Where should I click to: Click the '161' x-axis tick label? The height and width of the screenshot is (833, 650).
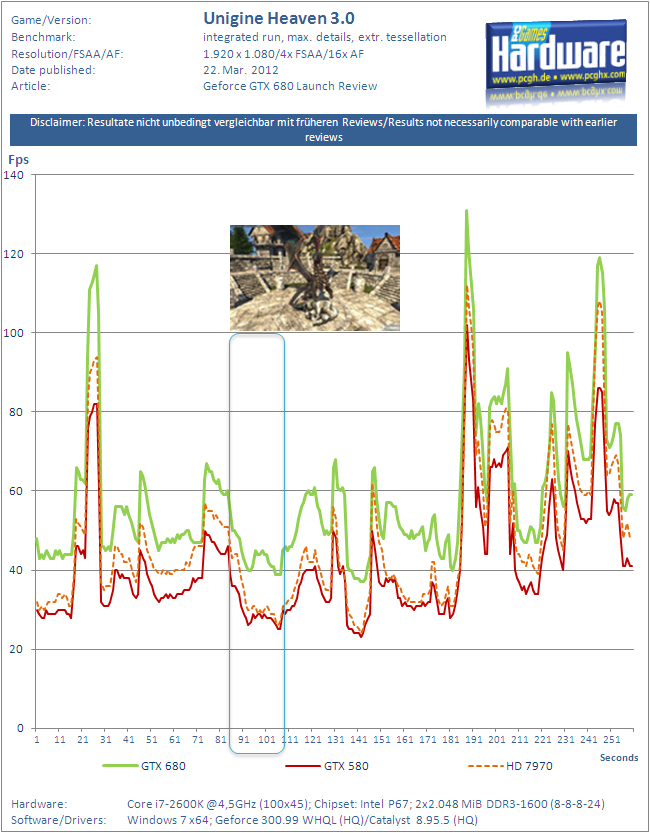(405, 739)
